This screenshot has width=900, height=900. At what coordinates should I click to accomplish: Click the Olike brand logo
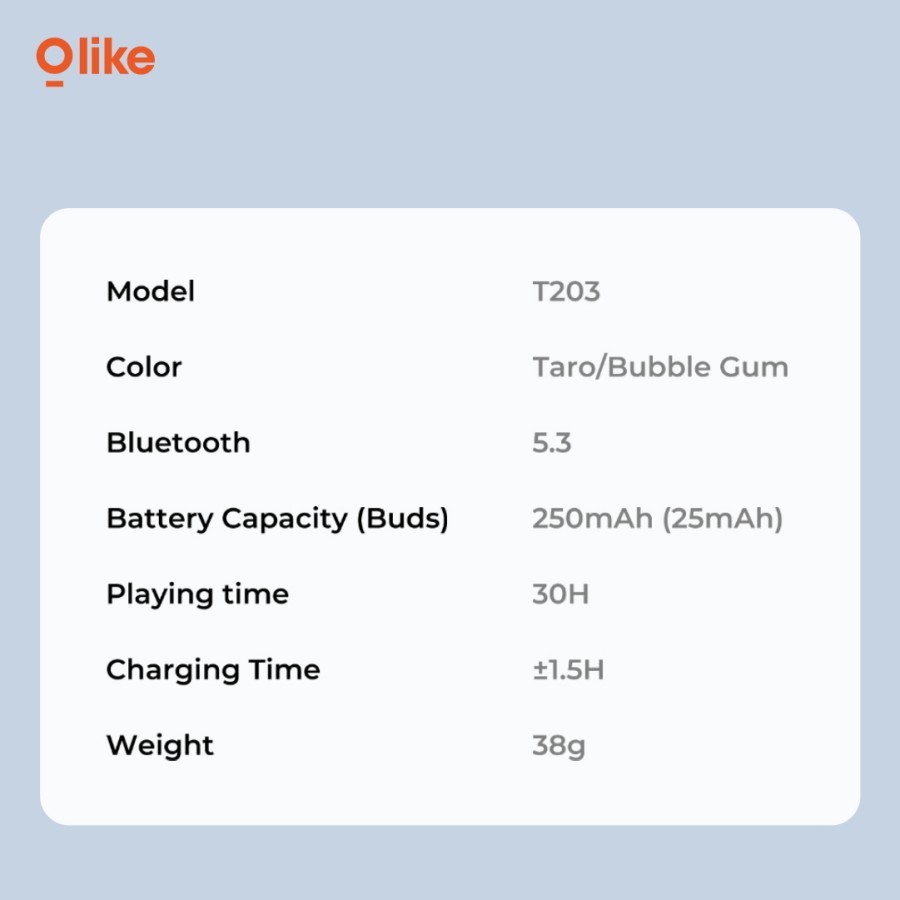click(x=96, y=59)
